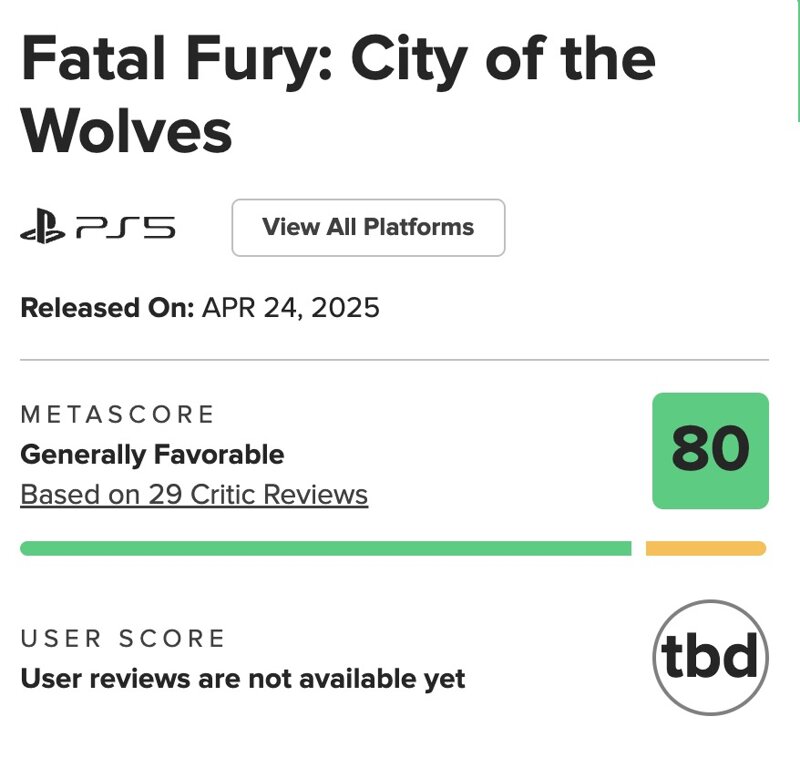Click the horizontal divider under release date
Screen dimensions: 800x778
394,360
